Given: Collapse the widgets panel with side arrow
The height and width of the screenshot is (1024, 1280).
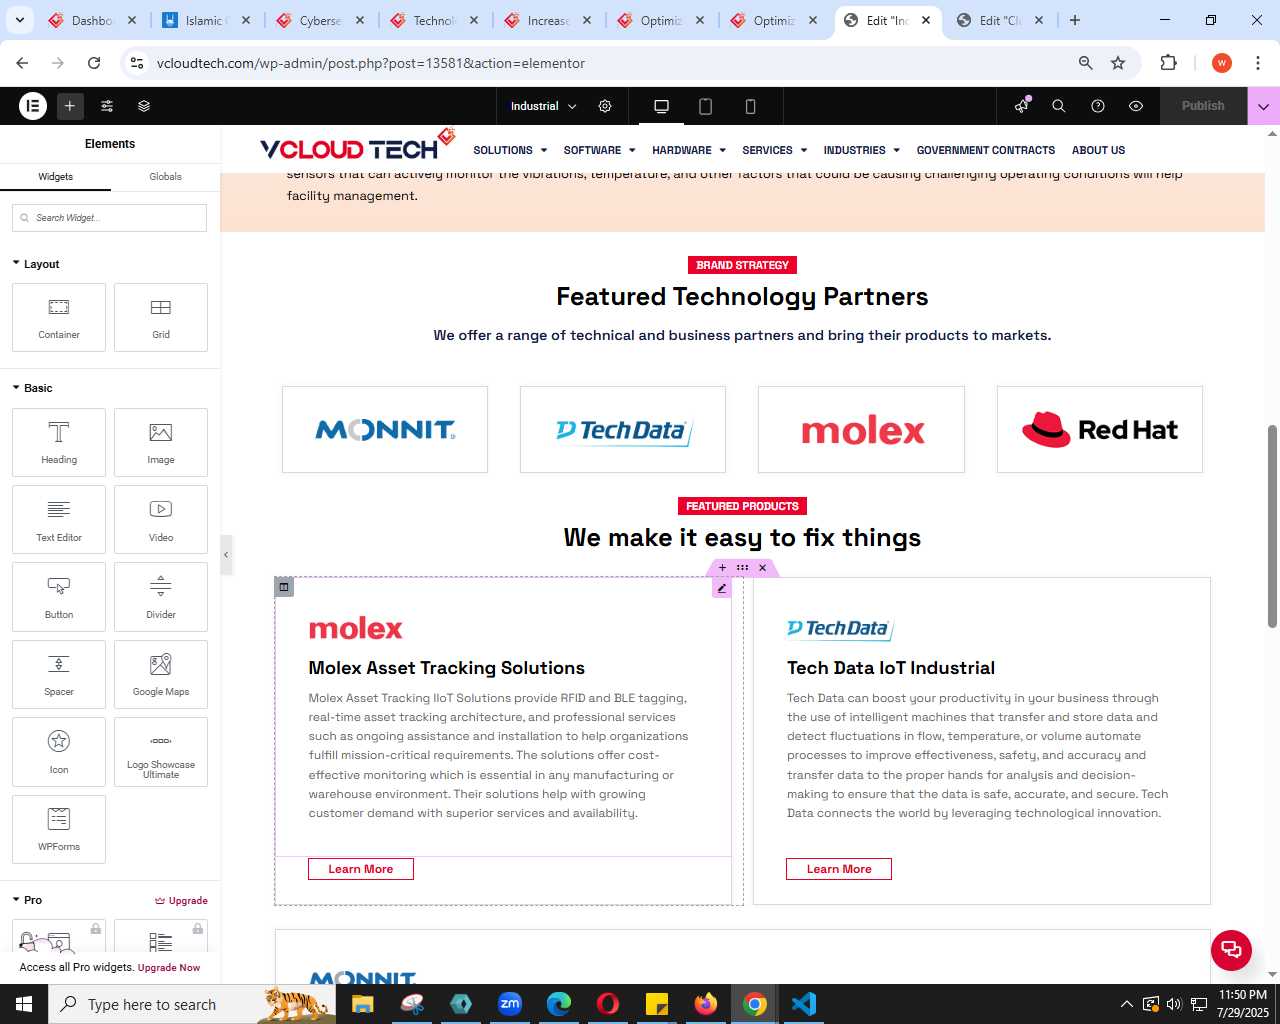Looking at the screenshot, I should point(226,554).
